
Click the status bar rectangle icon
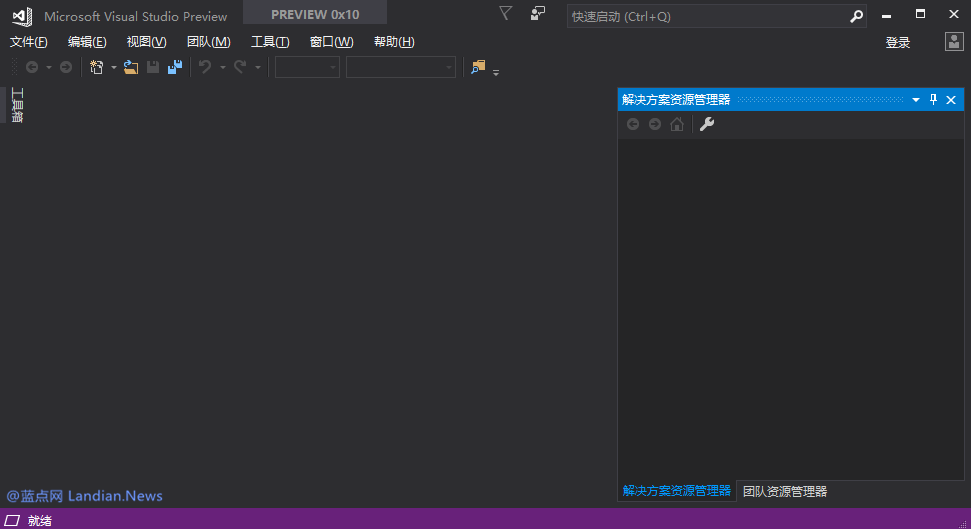click(x=12, y=520)
